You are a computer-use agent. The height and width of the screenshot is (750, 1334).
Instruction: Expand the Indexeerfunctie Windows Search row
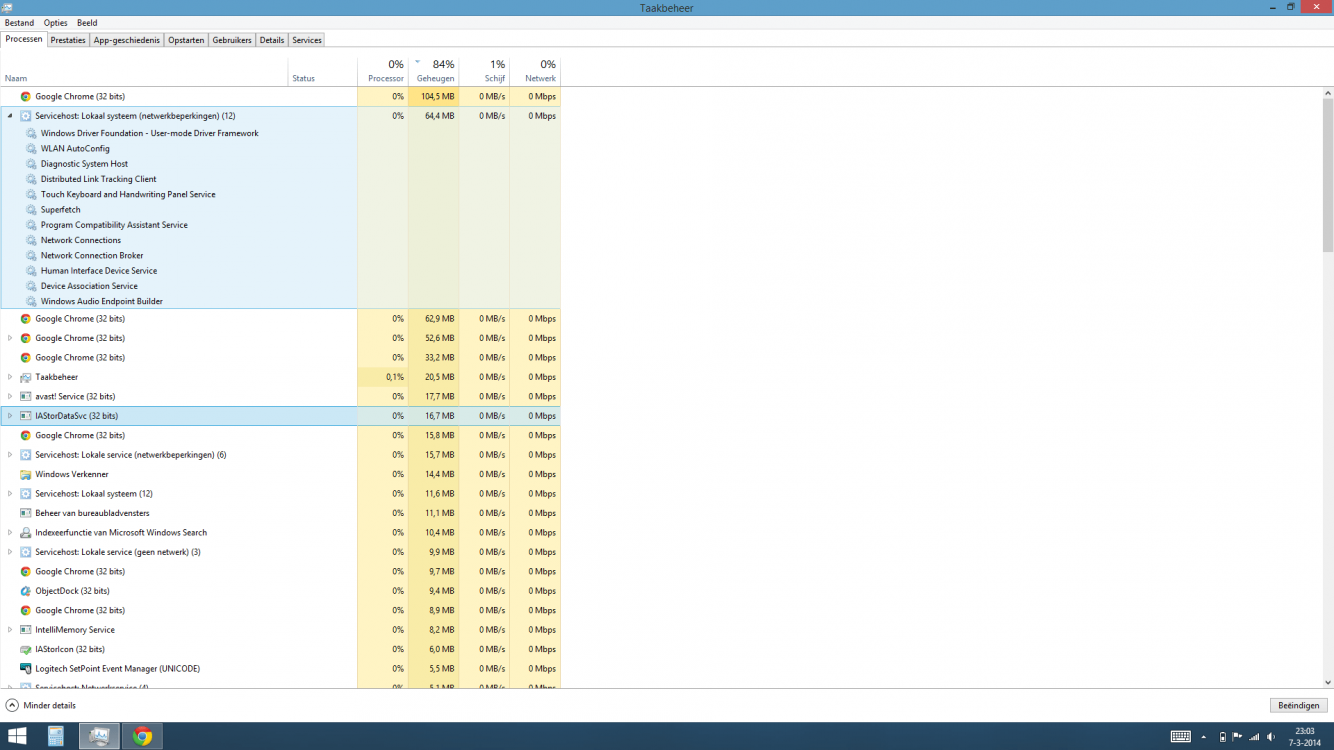10,533
